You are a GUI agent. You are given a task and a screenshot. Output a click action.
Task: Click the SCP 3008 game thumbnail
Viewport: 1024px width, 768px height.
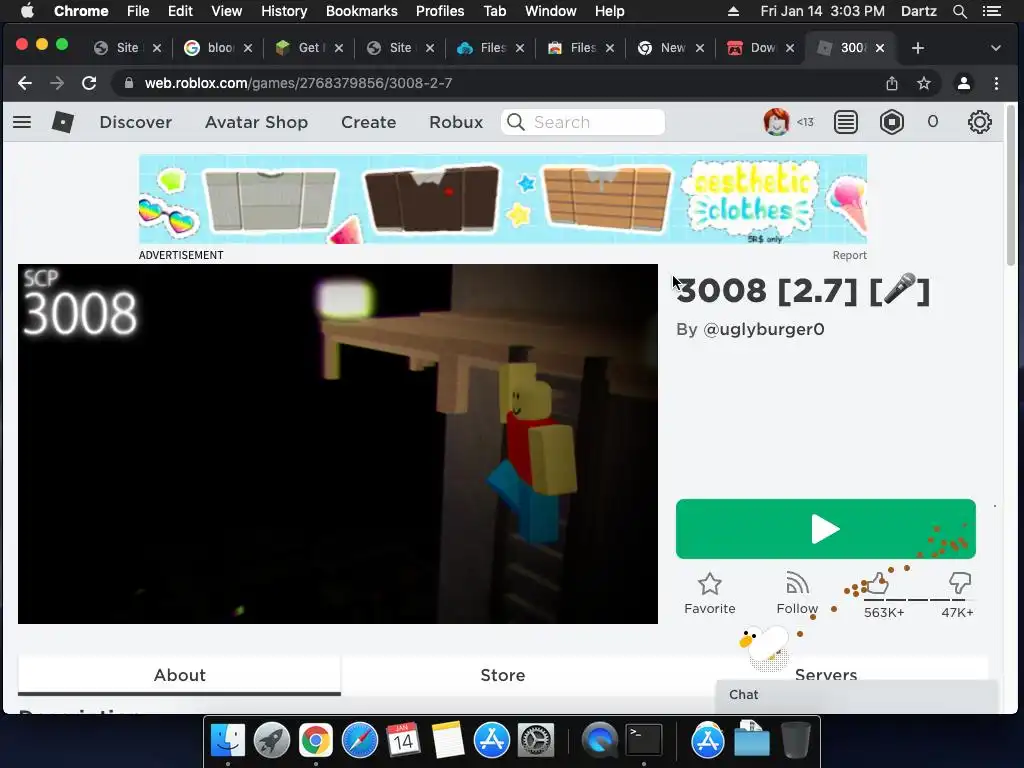click(338, 444)
